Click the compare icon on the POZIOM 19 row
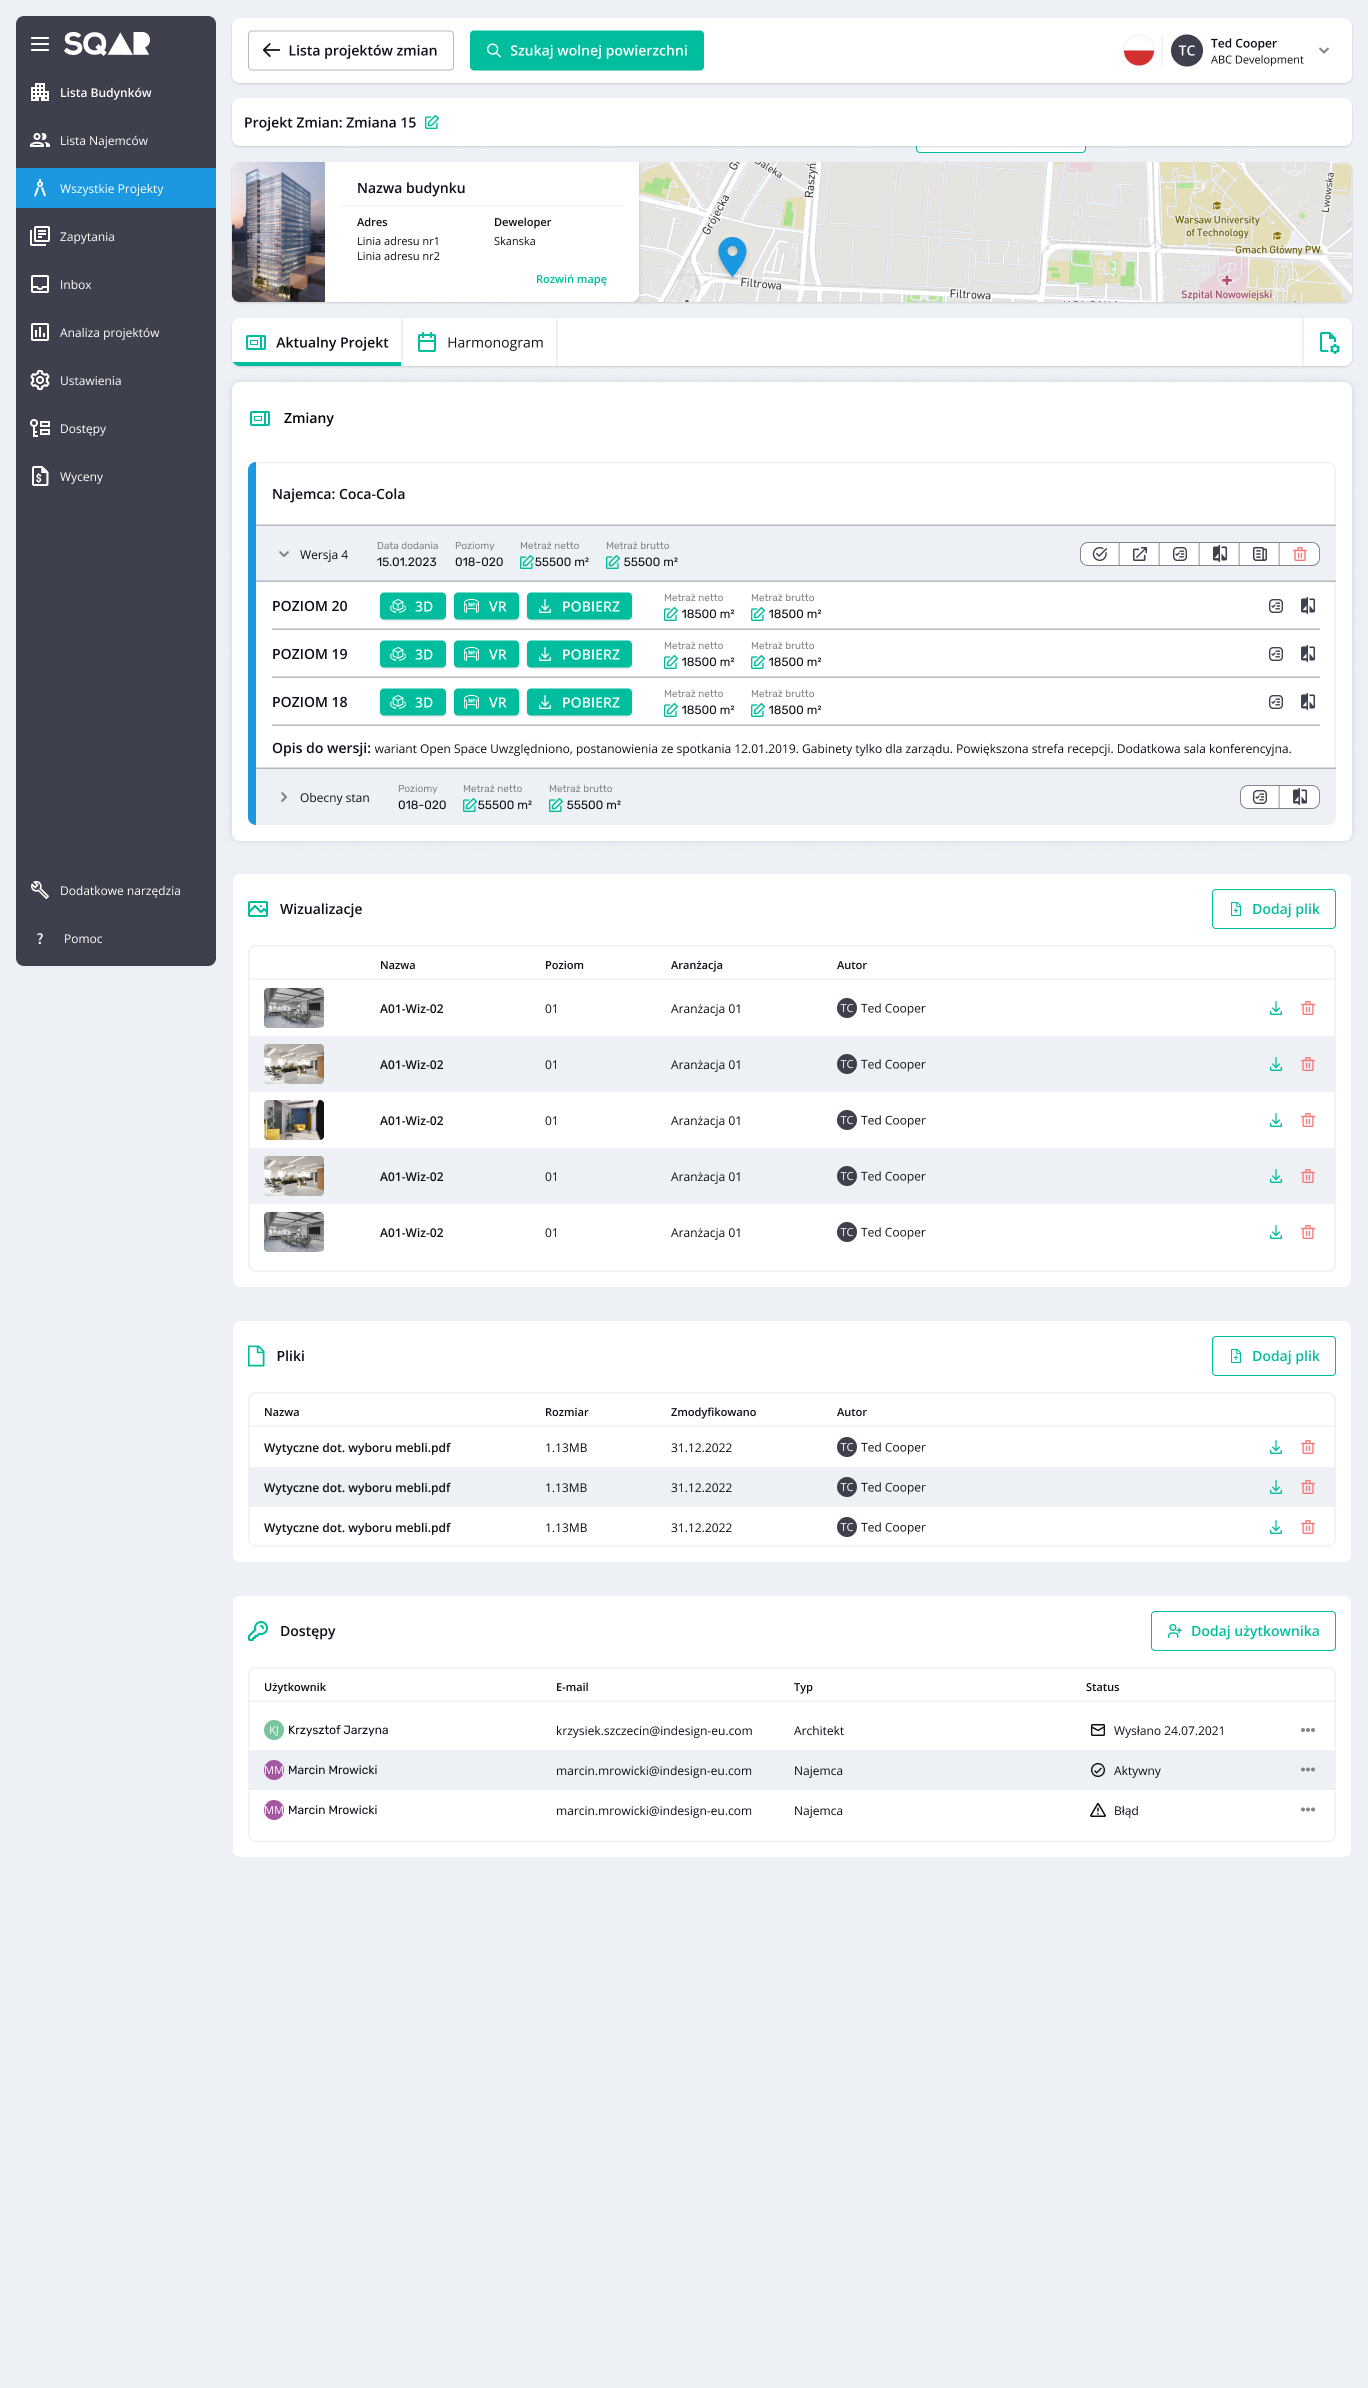This screenshot has width=1368, height=2388. tap(1307, 654)
